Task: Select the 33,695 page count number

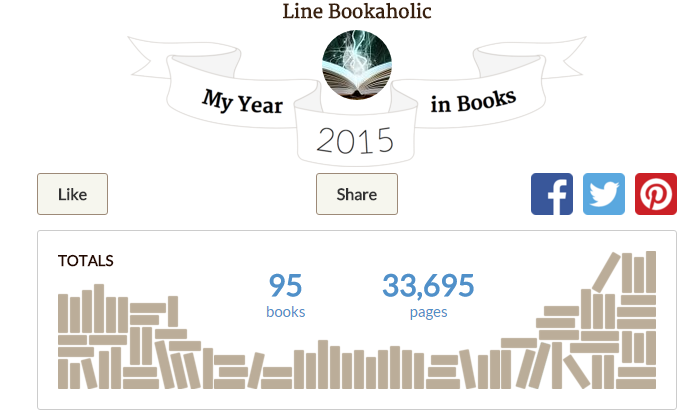Action: (428, 285)
